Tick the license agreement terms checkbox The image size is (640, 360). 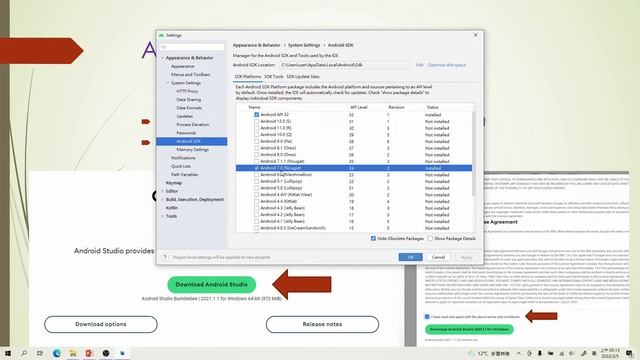tap(427, 316)
